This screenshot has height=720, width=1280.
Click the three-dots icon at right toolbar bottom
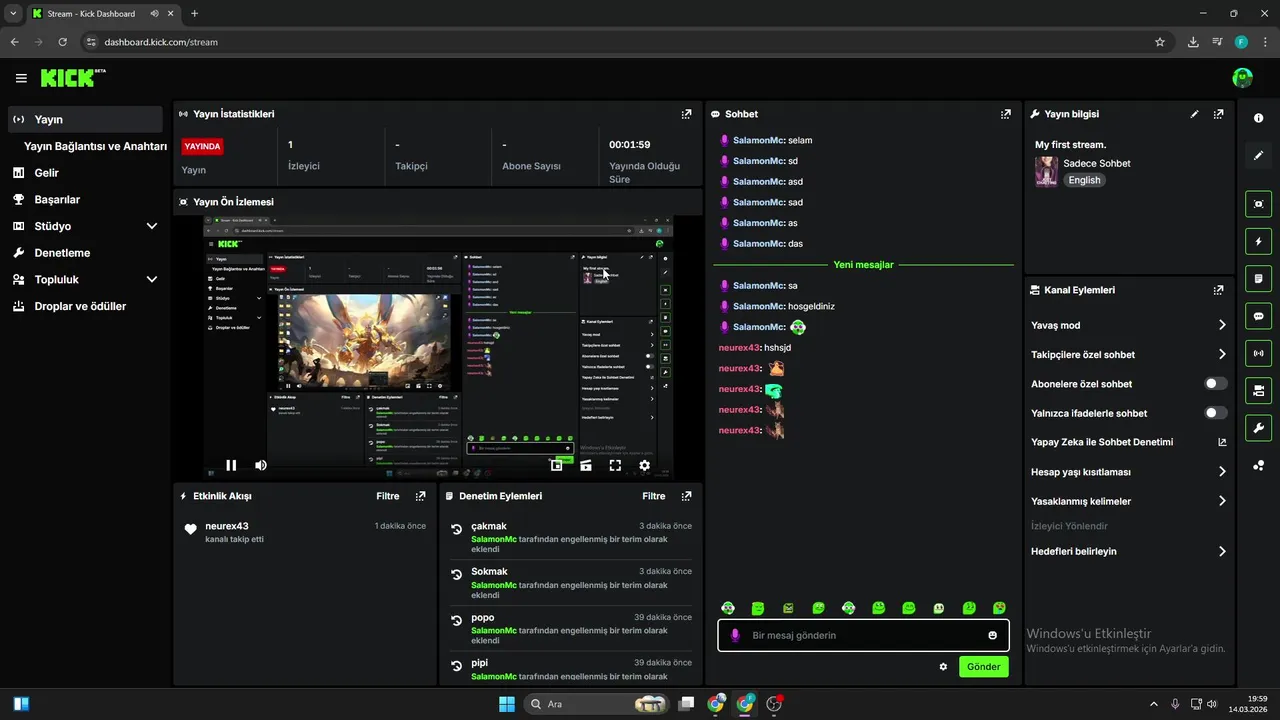1258,465
